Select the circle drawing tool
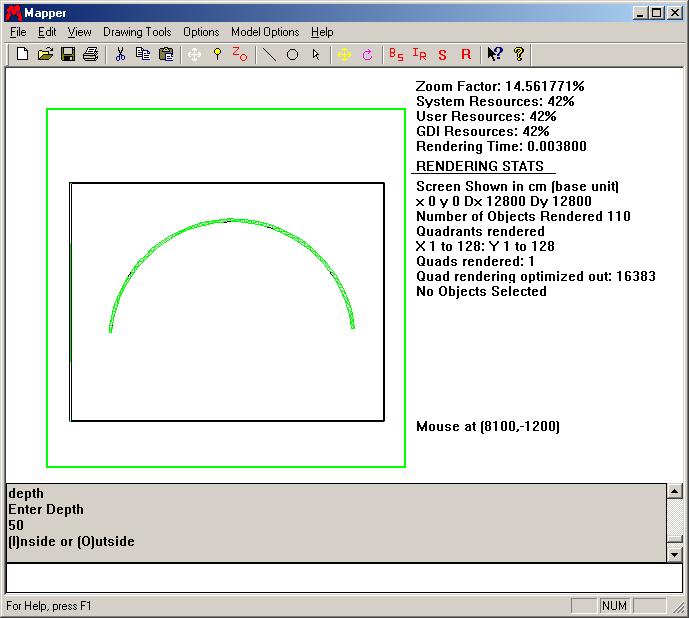689x618 pixels. tap(292, 54)
